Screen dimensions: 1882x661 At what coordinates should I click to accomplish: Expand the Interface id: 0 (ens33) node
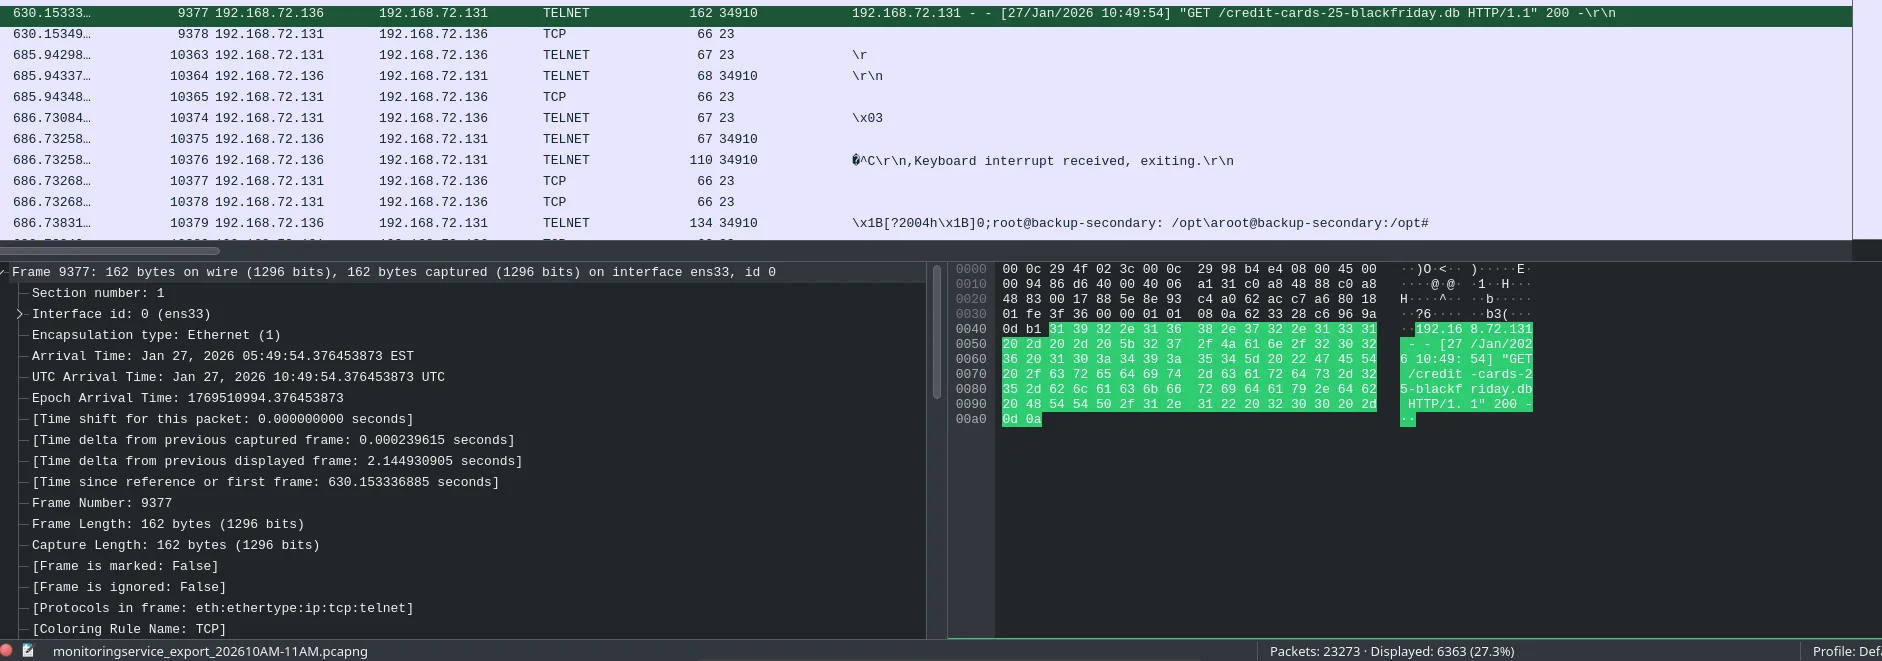(20, 314)
